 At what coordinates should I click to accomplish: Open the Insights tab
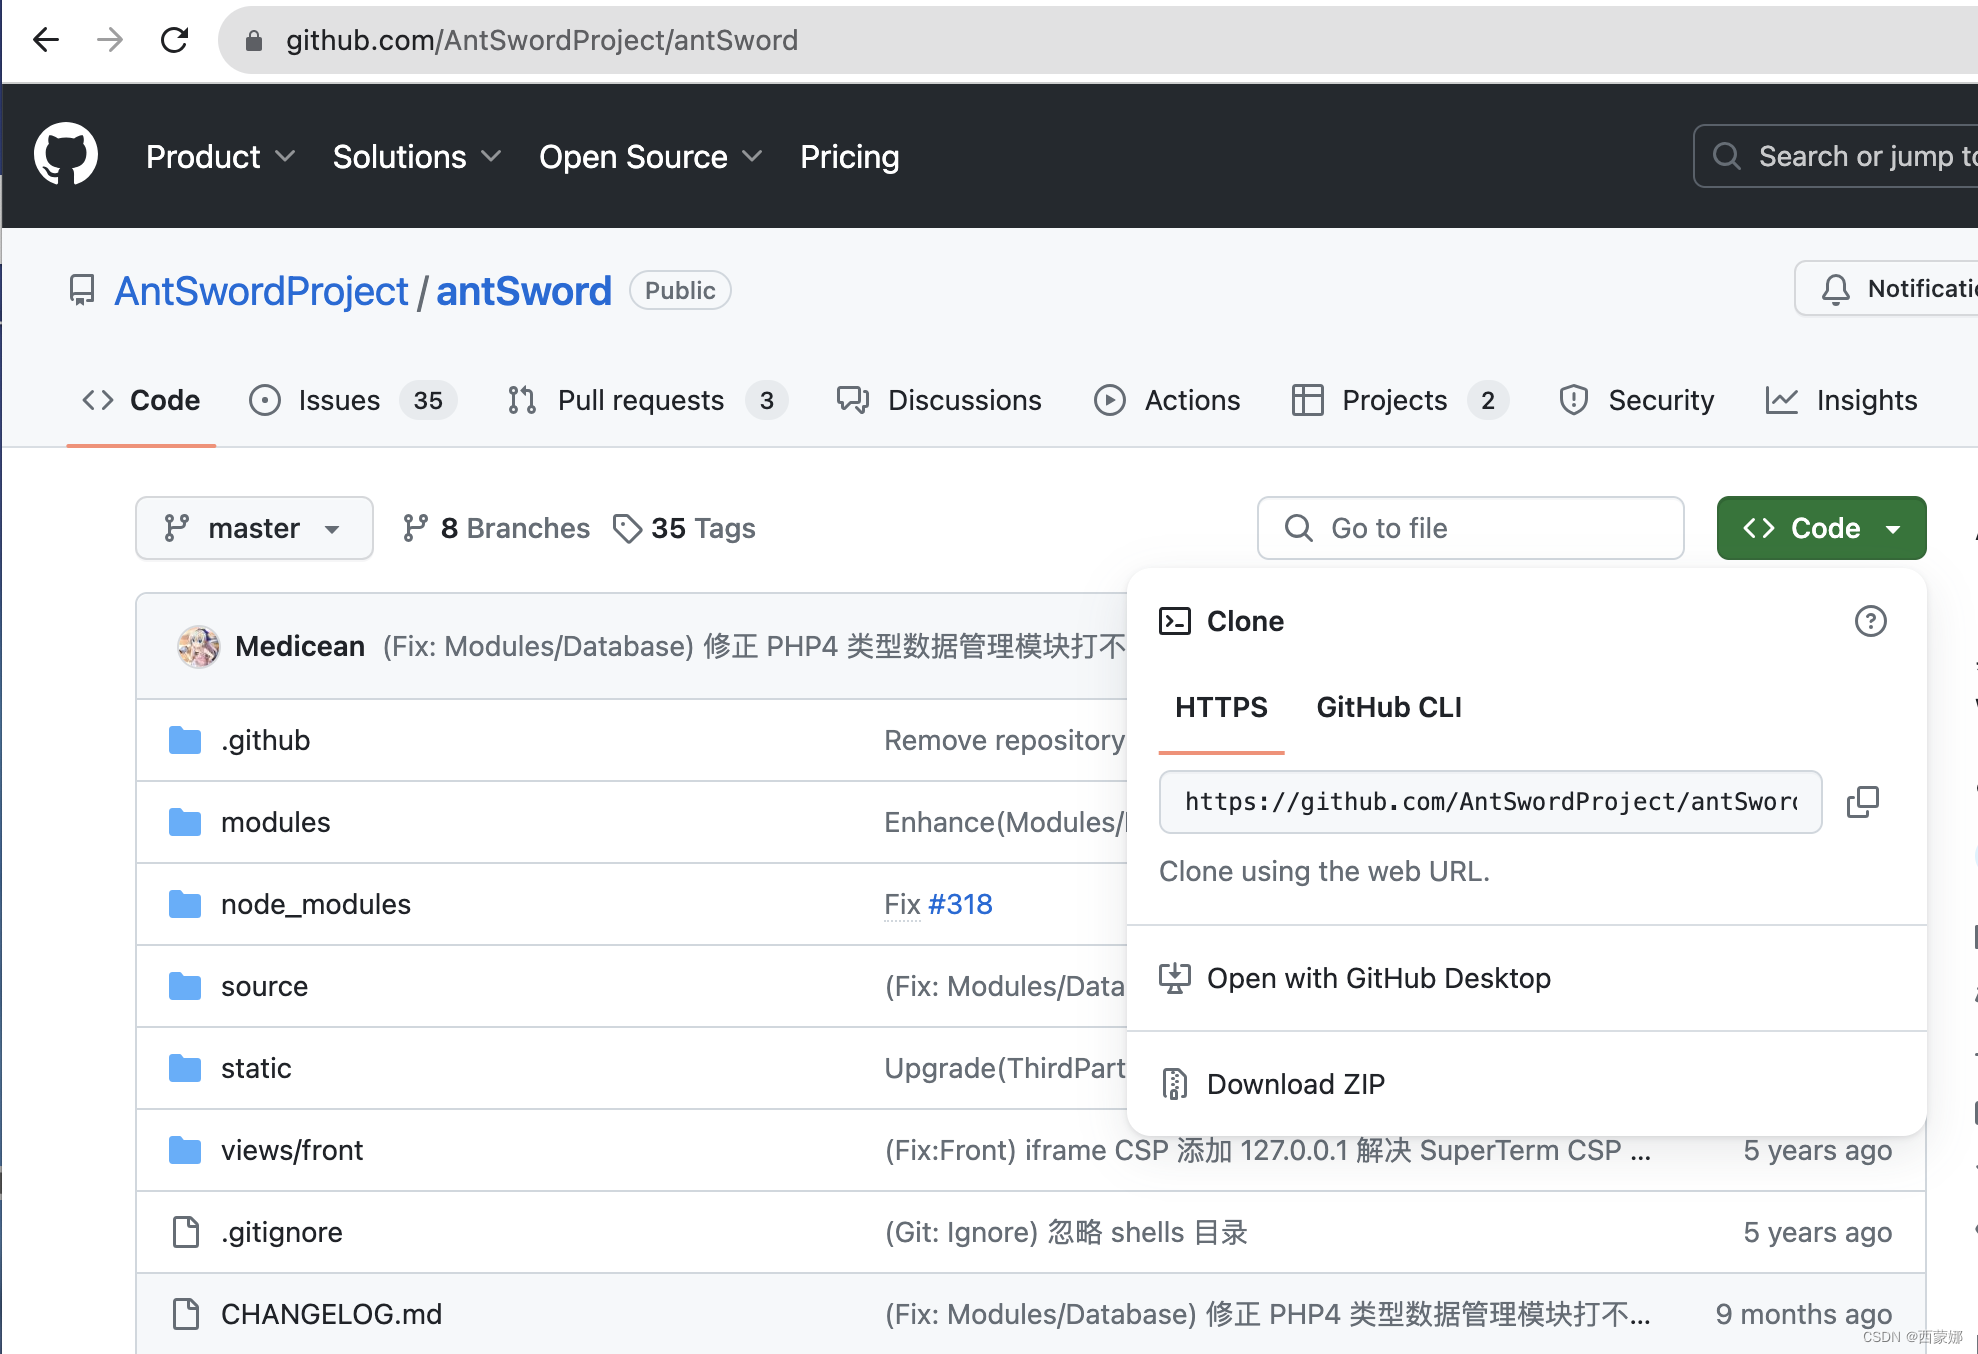click(x=1841, y=400)
